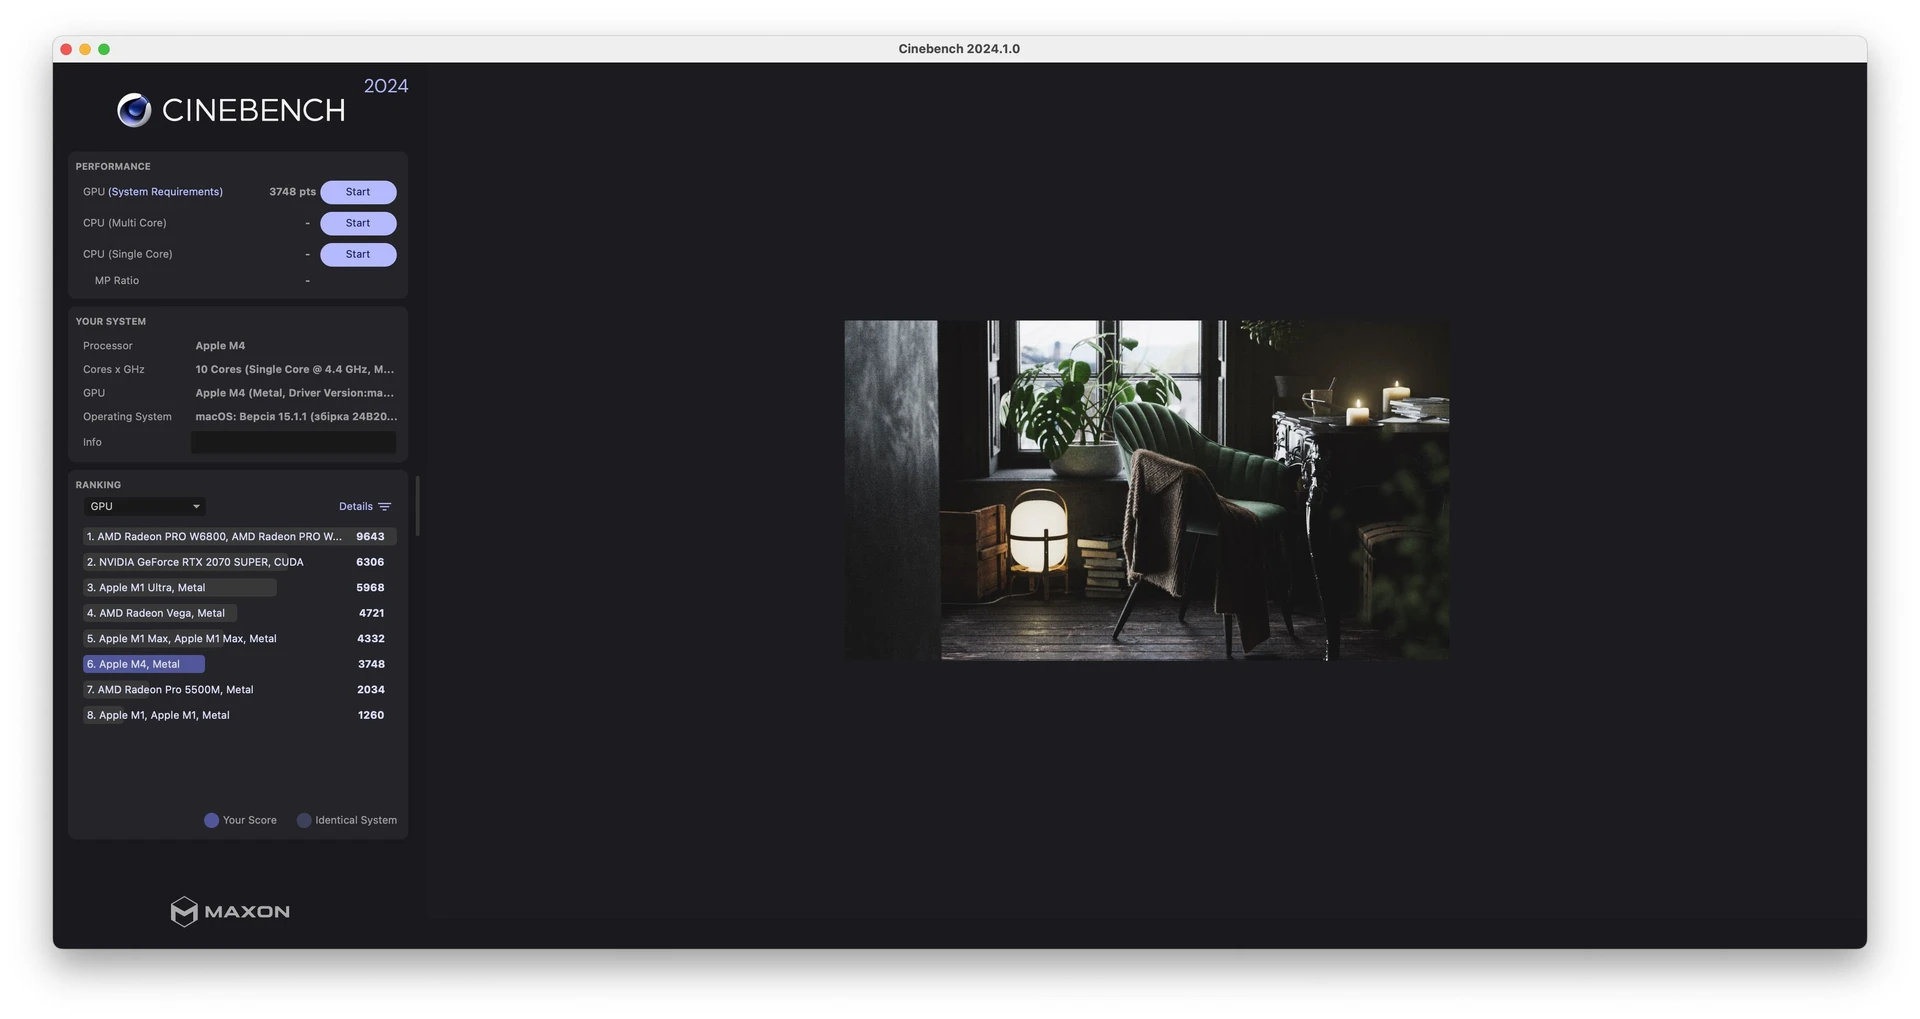Open the System Requirements link
This screenshot has height=1019, width=1920.
pyautogui.click(x=165, y=192)
